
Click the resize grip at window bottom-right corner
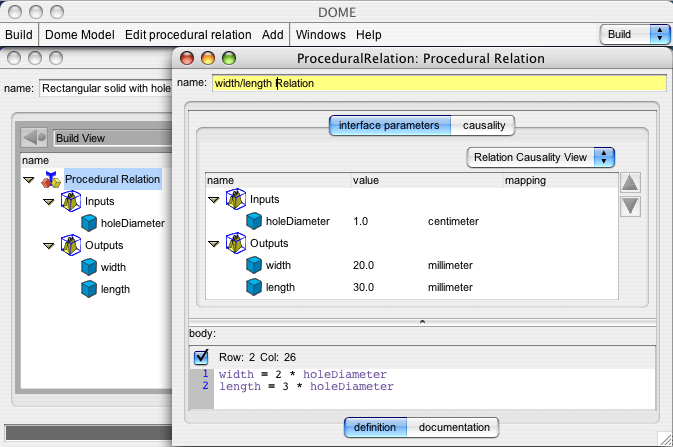[x=665, y=439]
